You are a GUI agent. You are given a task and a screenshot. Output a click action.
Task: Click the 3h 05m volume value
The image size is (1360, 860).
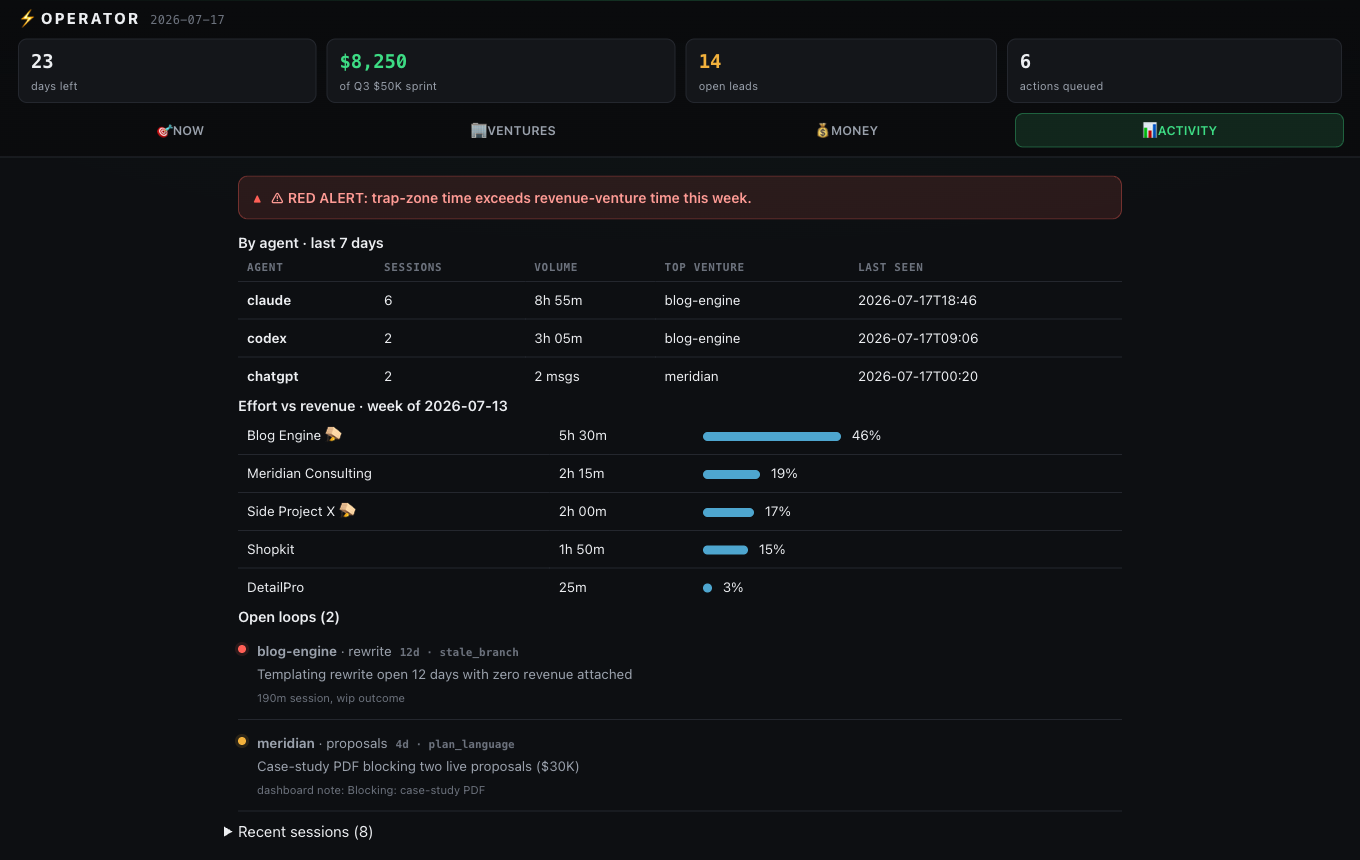point(558,338)
